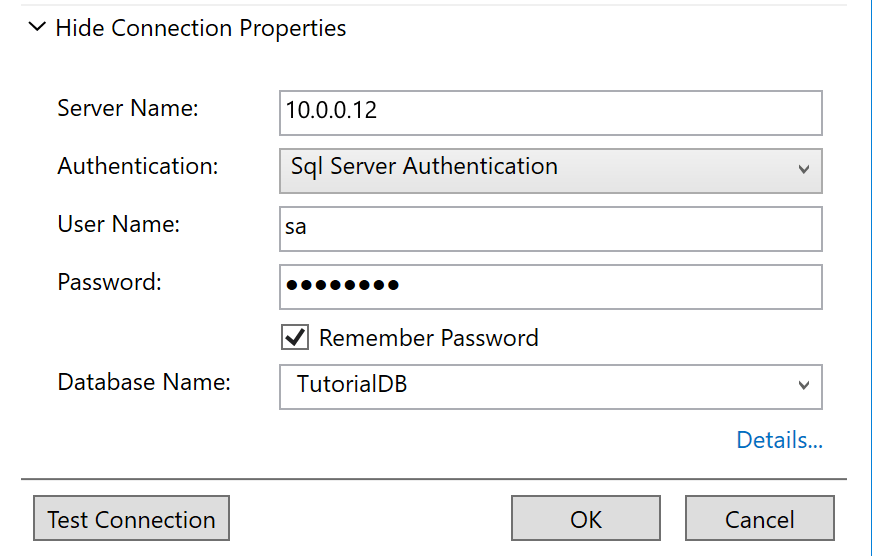Expand the TutorialDB dropdown arrow
Viewport: 872px width, 556px height.
804,386
